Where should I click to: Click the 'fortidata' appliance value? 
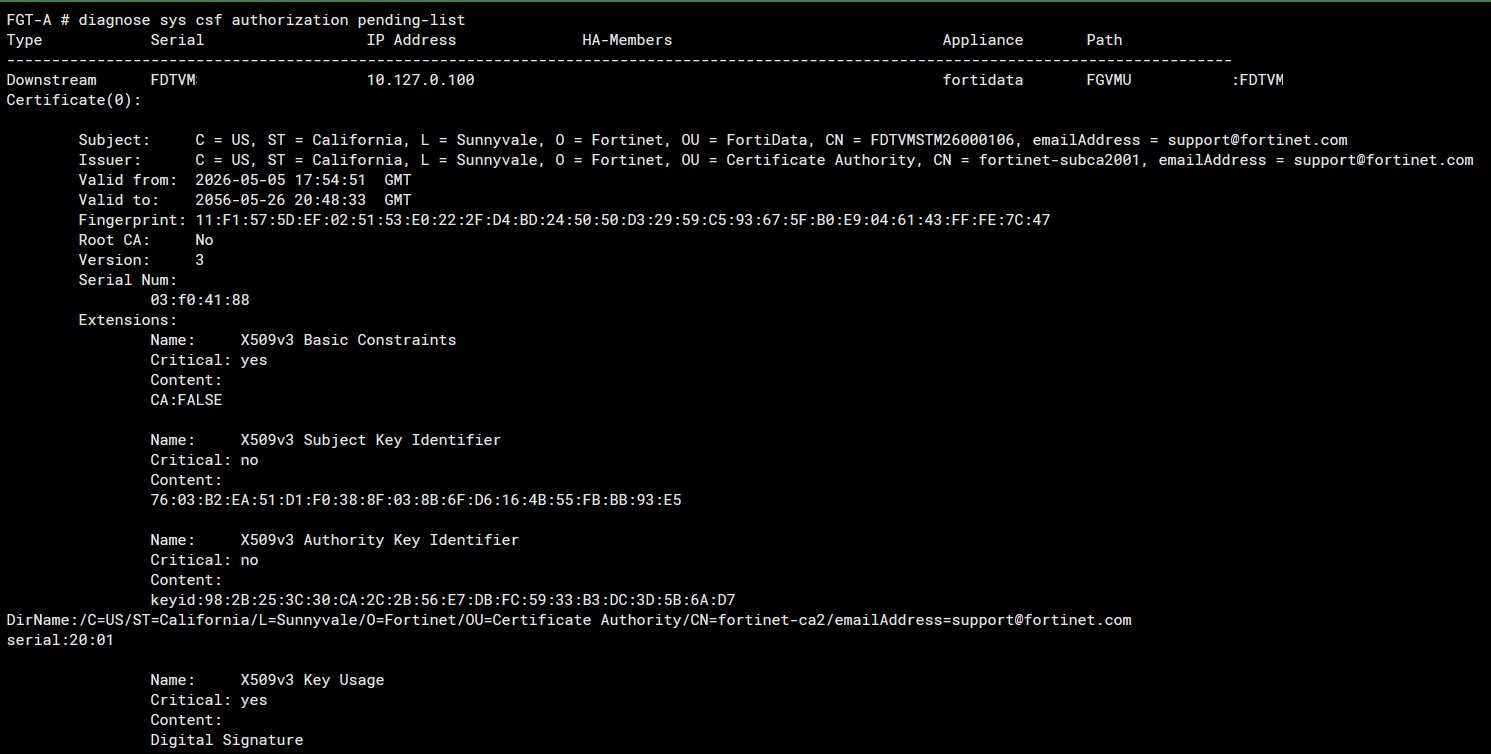coord(983,80)
